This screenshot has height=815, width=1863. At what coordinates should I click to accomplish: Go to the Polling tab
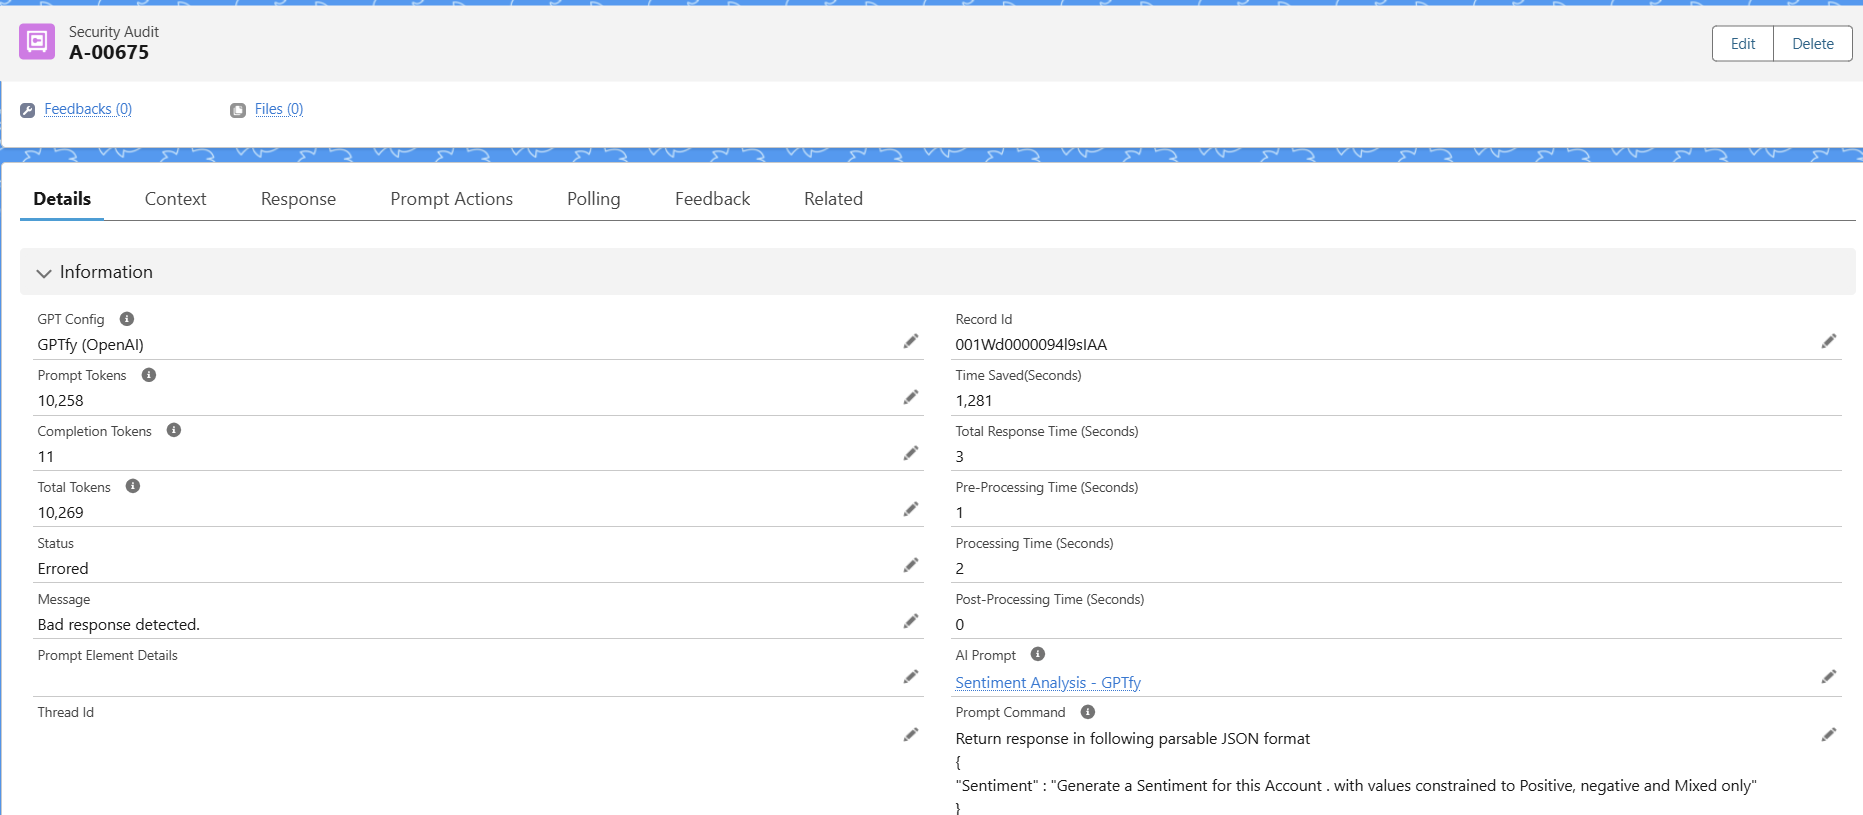click(x=593, y=199)
